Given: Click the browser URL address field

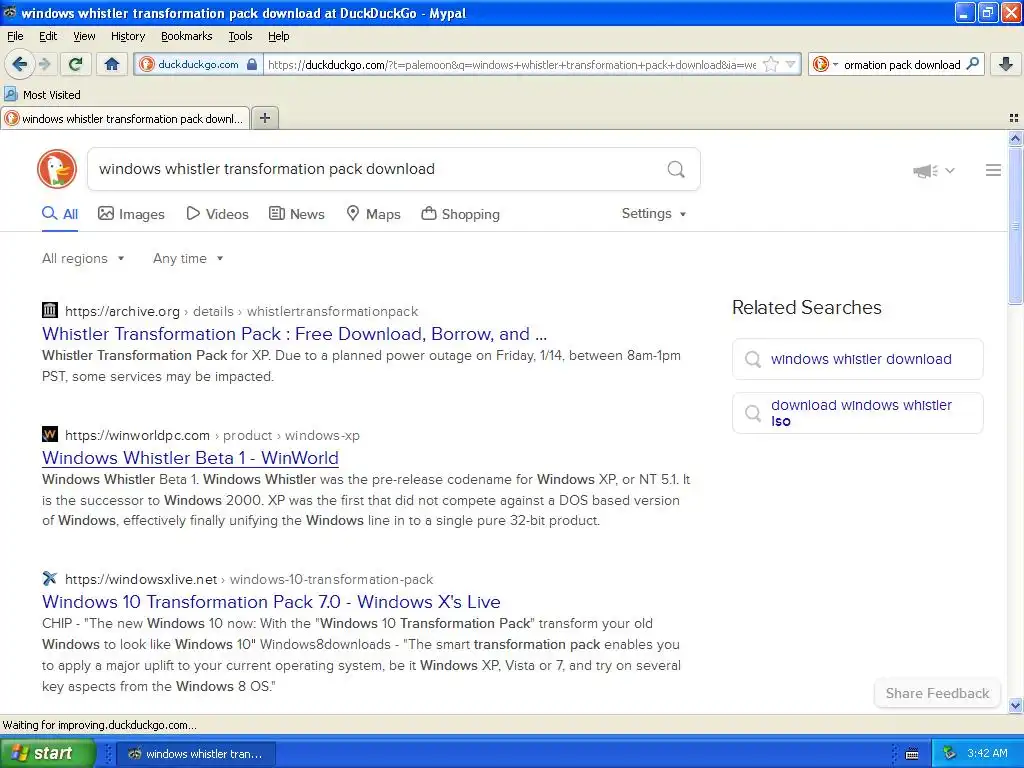Looking at the screenshot, I should tap(513, 64).
